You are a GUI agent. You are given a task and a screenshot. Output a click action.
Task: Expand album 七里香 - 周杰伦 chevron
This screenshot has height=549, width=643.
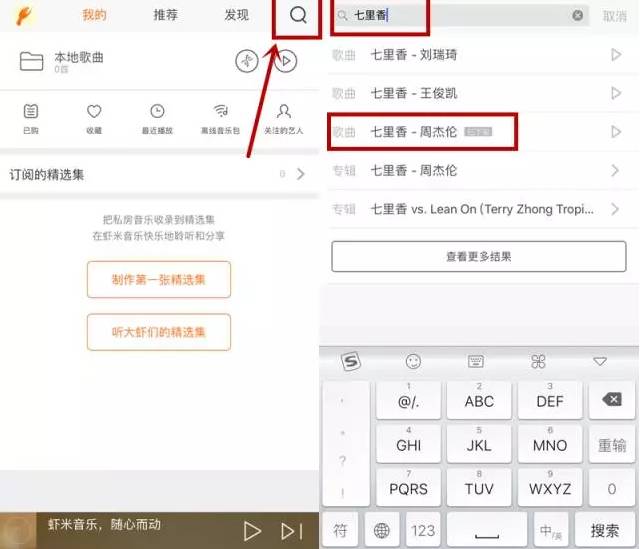coord(615,171)
